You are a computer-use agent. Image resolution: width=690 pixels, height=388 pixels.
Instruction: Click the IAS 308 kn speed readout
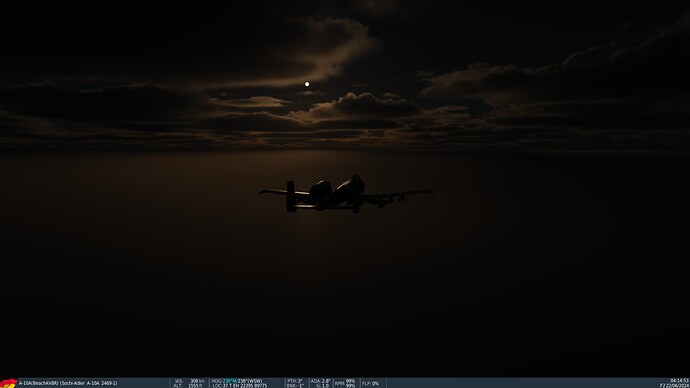tap(189, 381)
